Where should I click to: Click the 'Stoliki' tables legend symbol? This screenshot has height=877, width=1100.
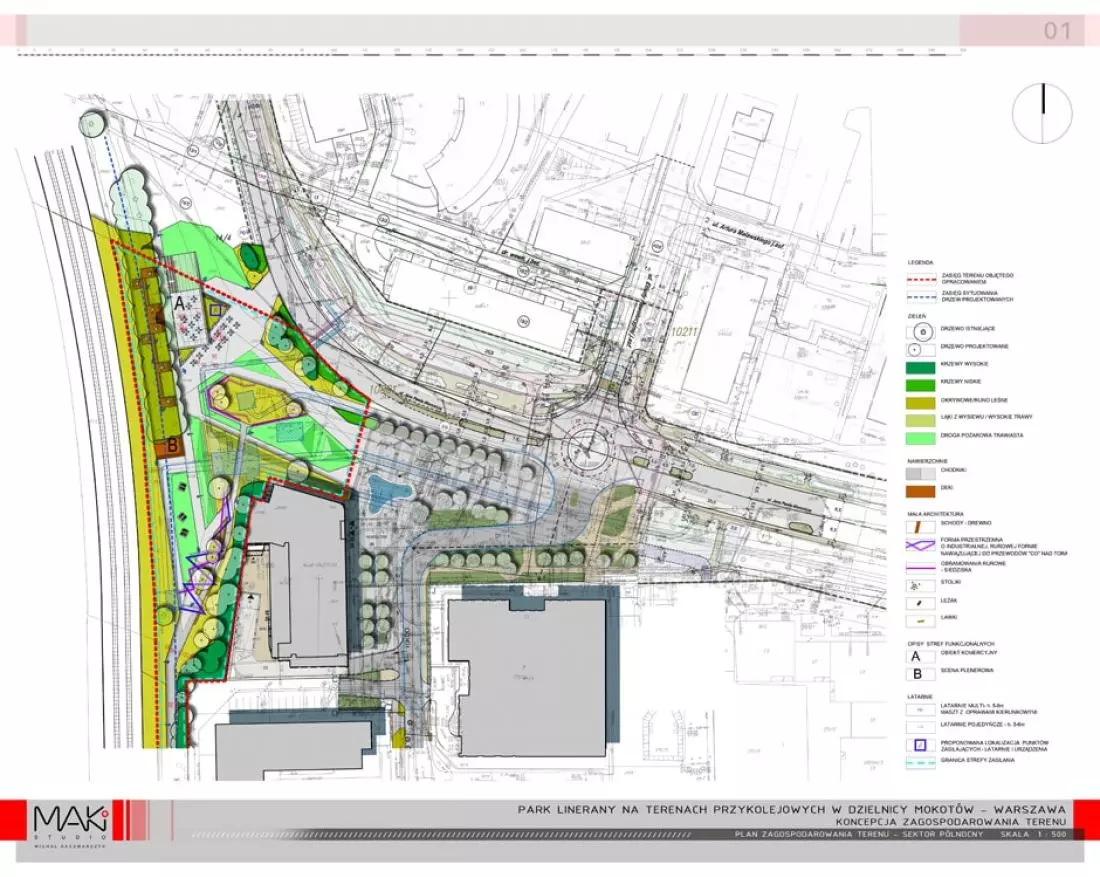tap(920, 584)
